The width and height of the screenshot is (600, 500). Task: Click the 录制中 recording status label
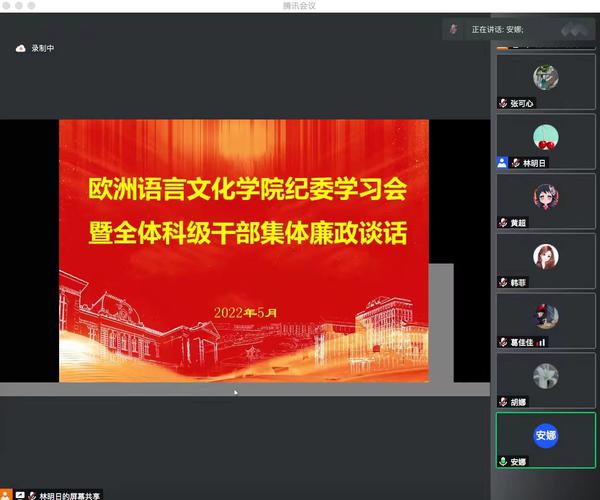[x=43, y=48]
